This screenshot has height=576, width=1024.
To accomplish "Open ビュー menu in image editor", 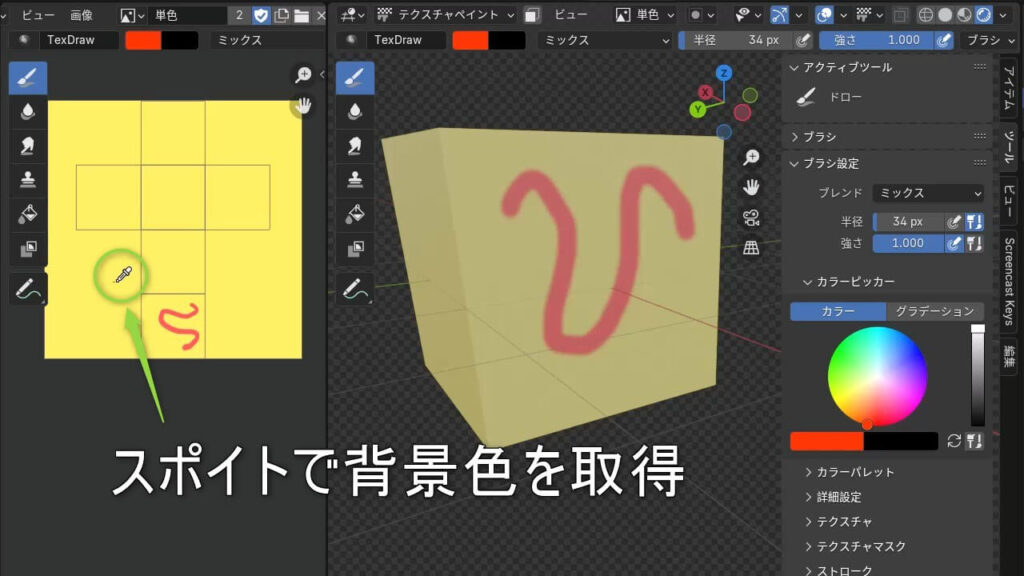I will pyautogui.click(x=38, y=14).
